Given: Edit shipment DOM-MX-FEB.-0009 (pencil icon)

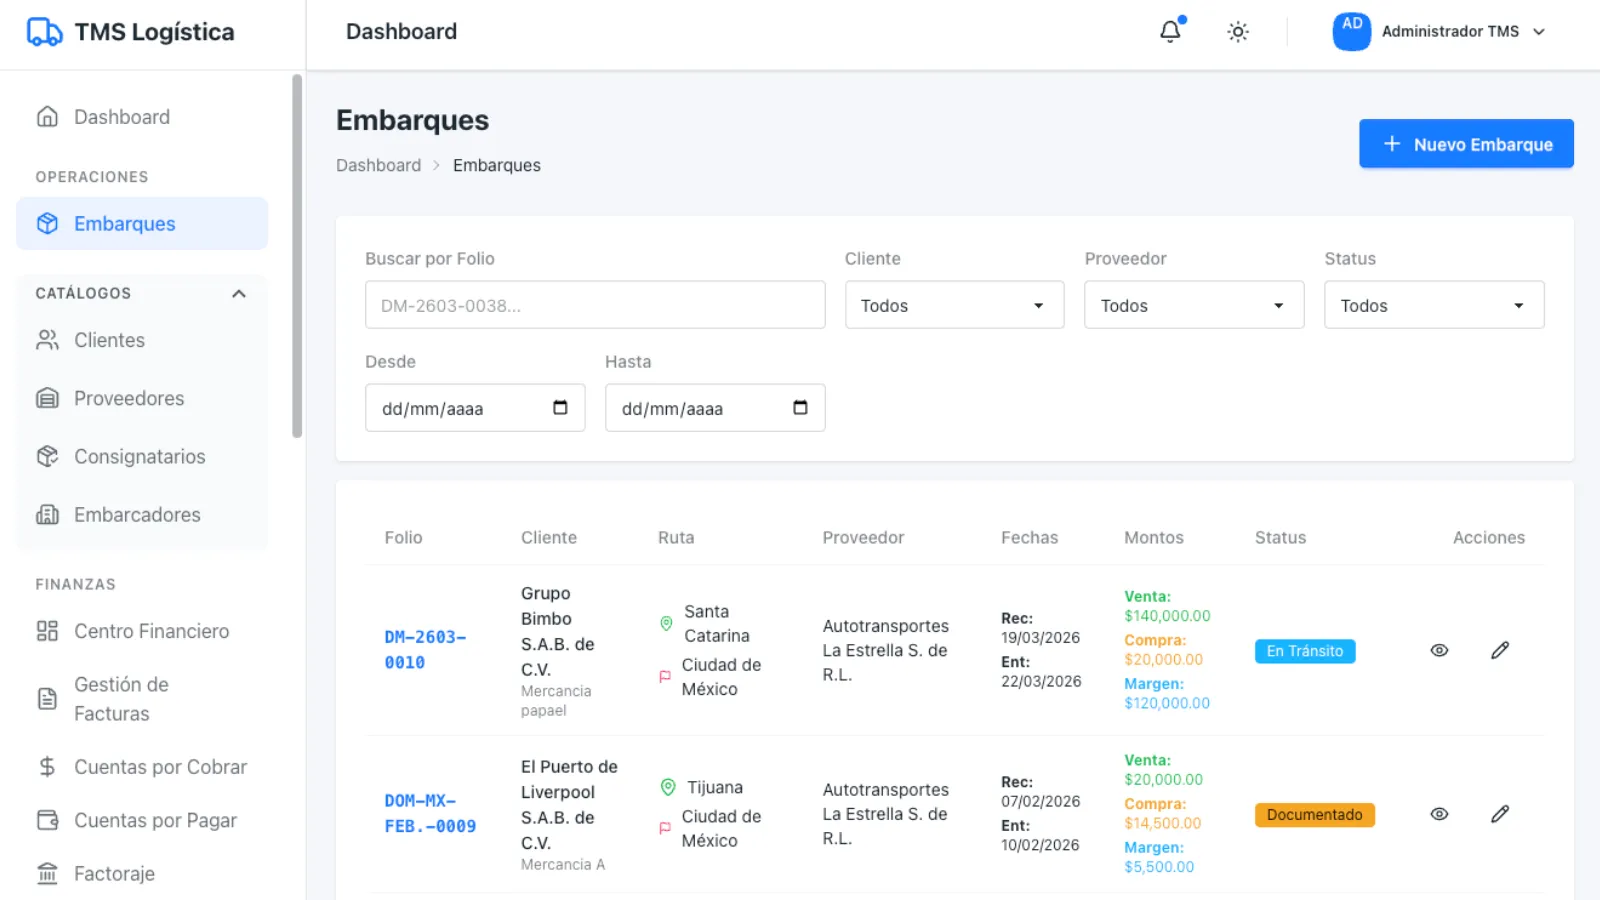Looking at the screenshot, I should click(x=1500, y=814).
